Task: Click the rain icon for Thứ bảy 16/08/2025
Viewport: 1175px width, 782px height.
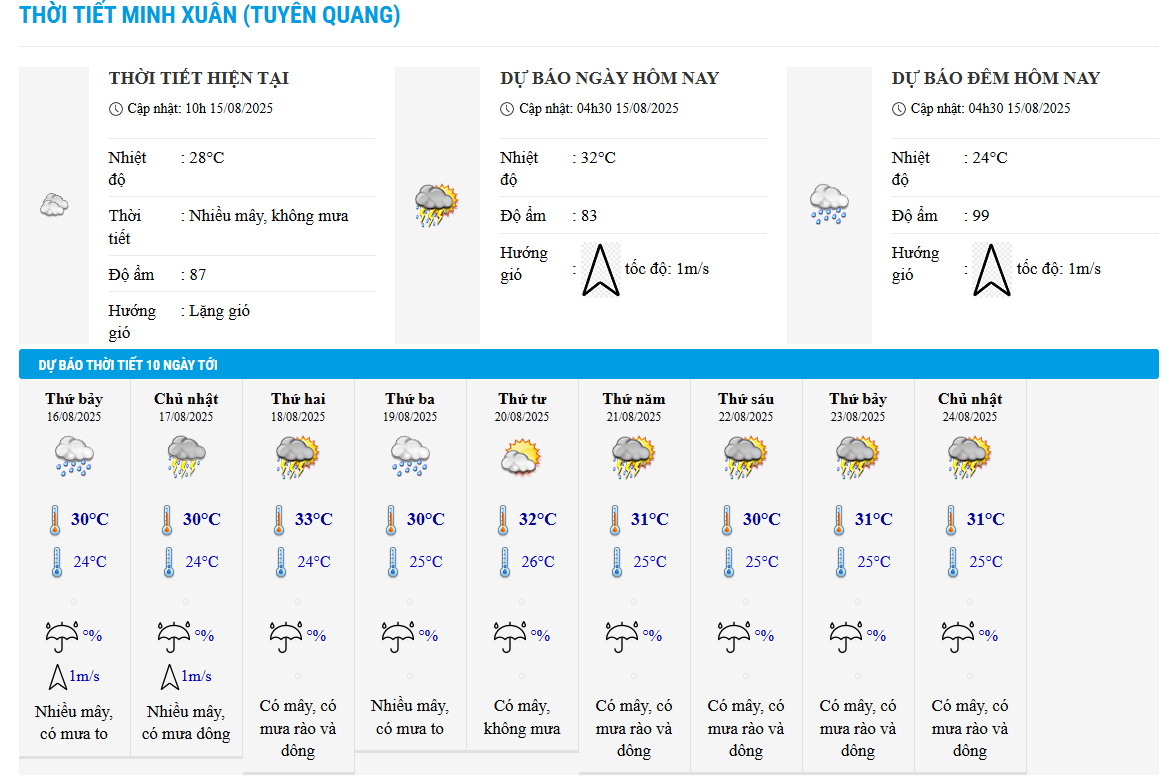Action: (74, 458)
